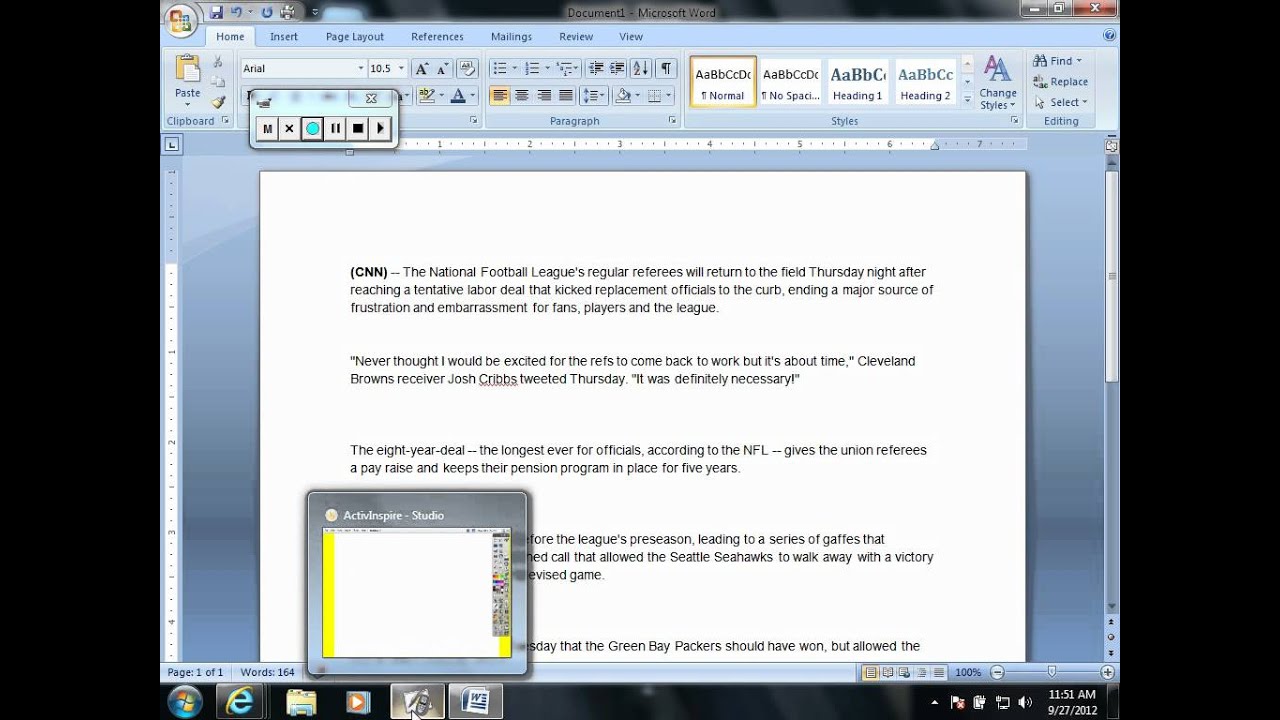
Task: Go to the Review tab
Action: point(576,37)
